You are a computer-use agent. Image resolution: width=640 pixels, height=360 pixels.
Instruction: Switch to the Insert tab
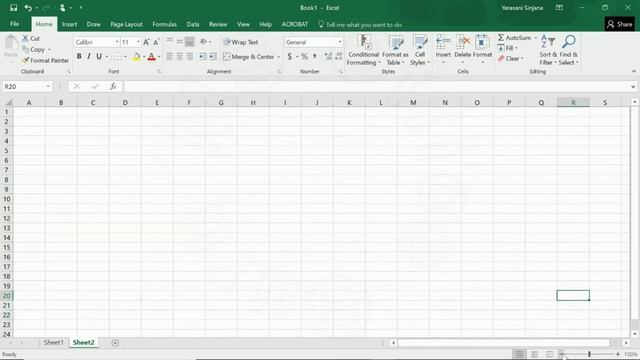coord(69,24)
